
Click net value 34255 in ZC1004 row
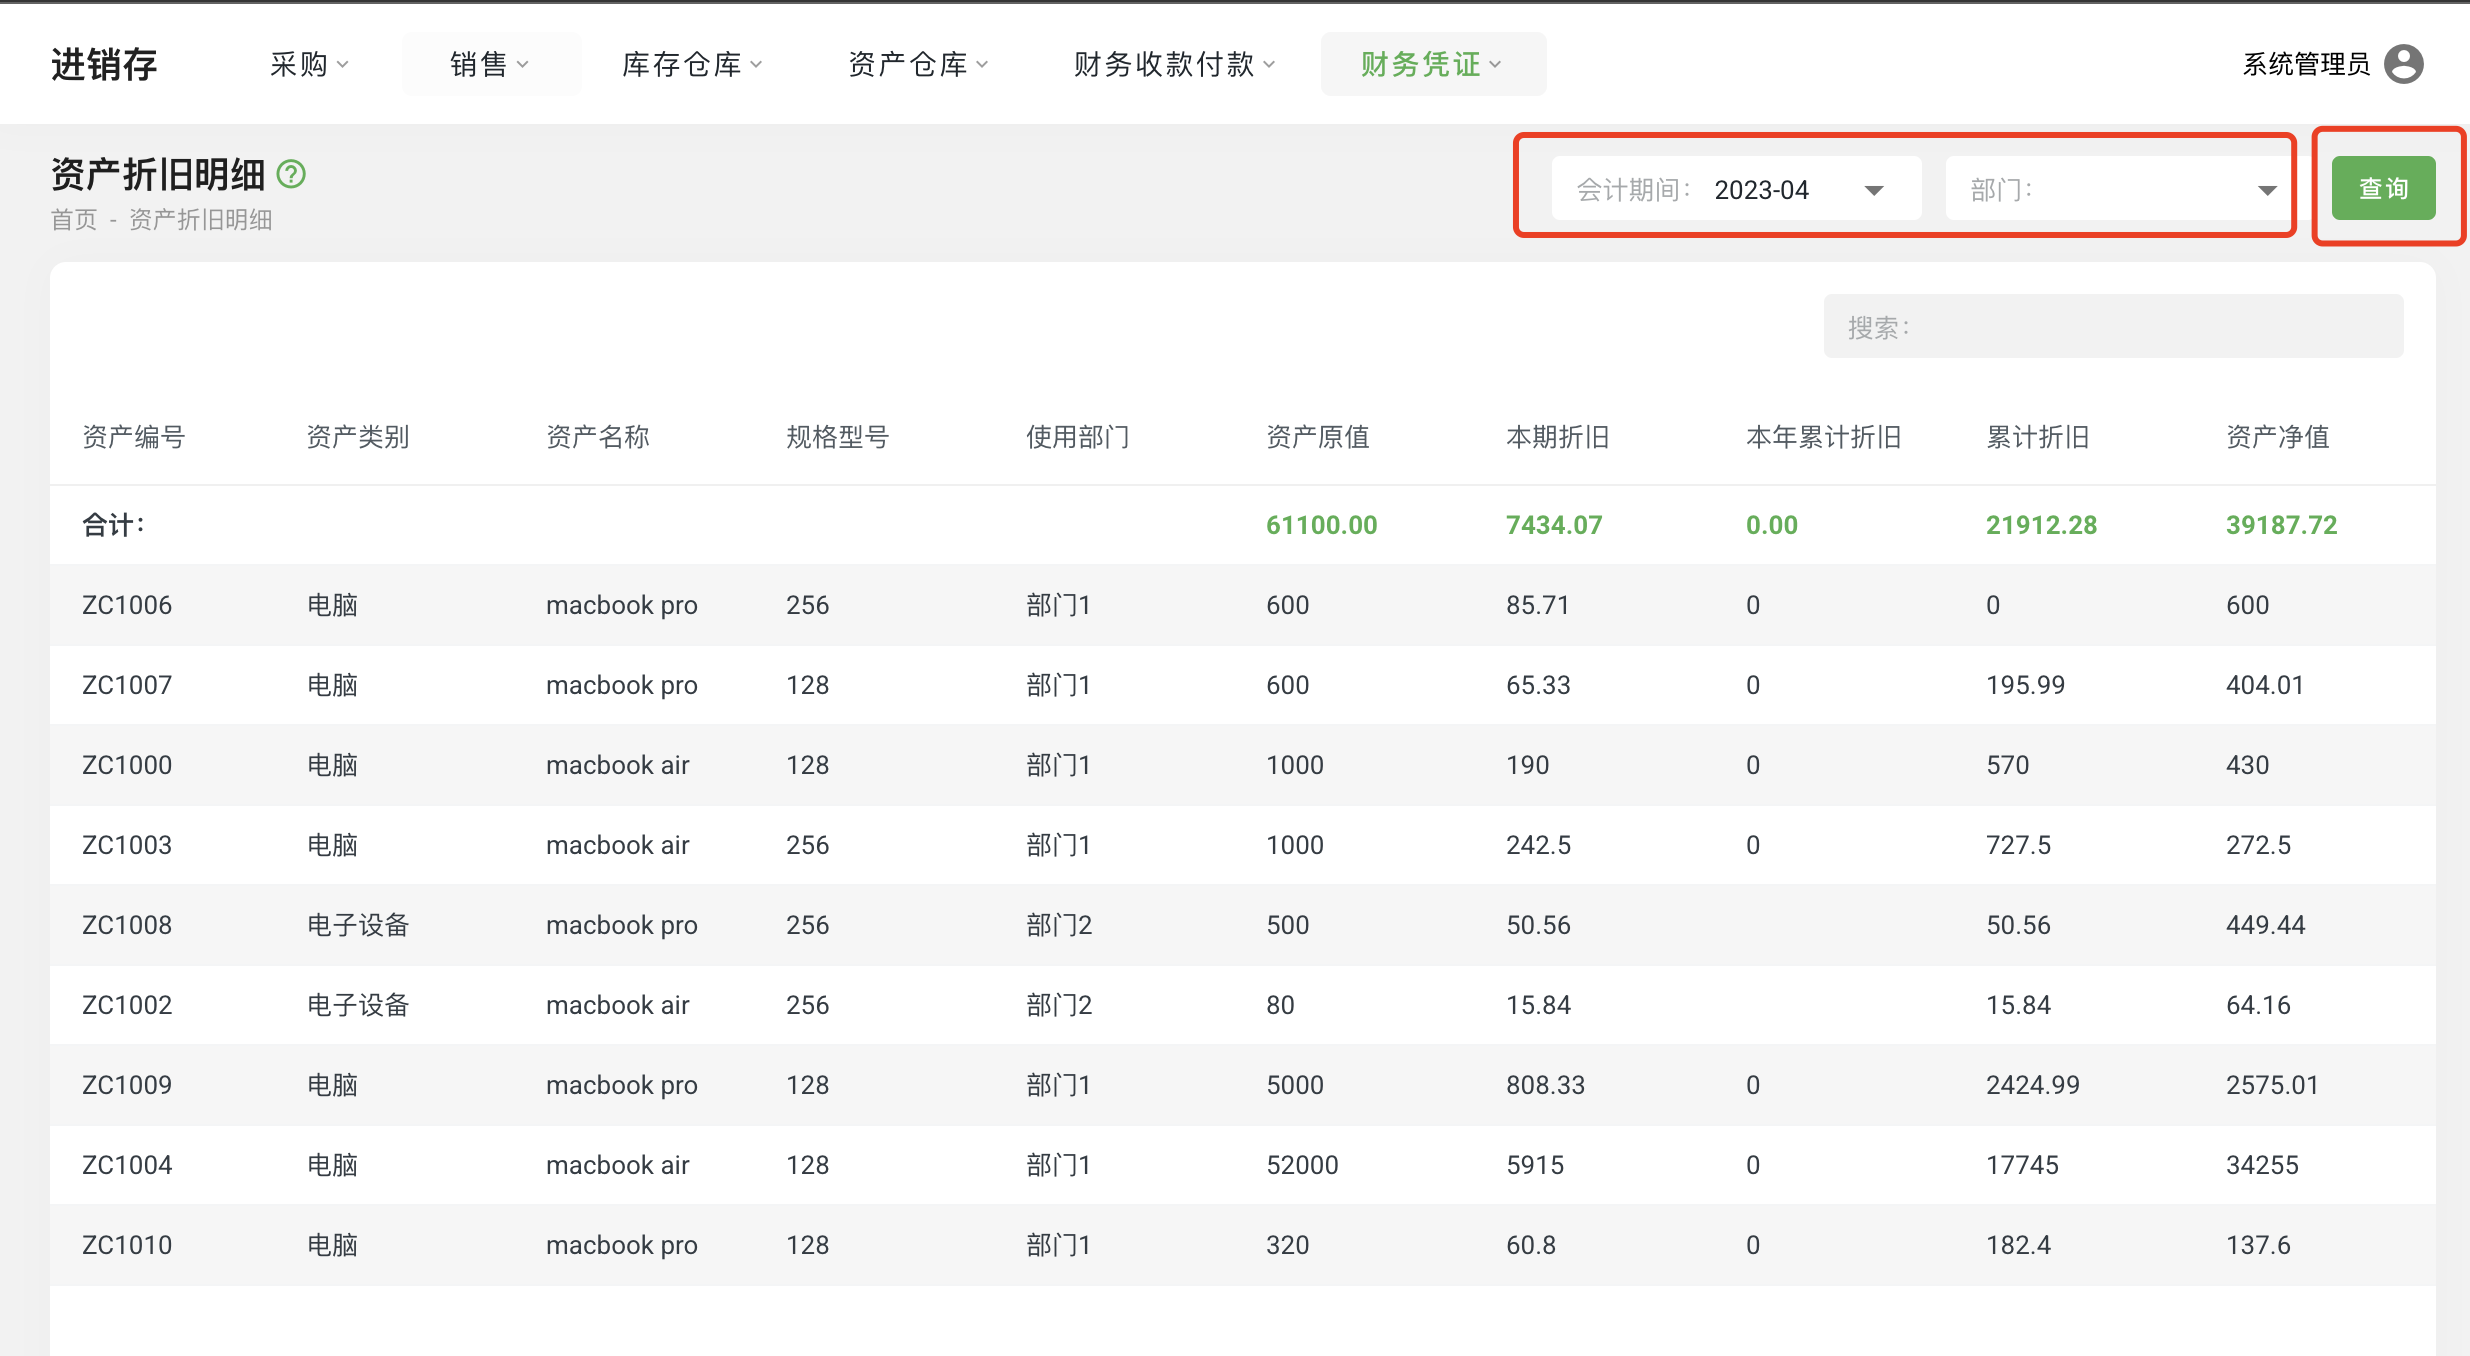[x=2262, y=1165]
